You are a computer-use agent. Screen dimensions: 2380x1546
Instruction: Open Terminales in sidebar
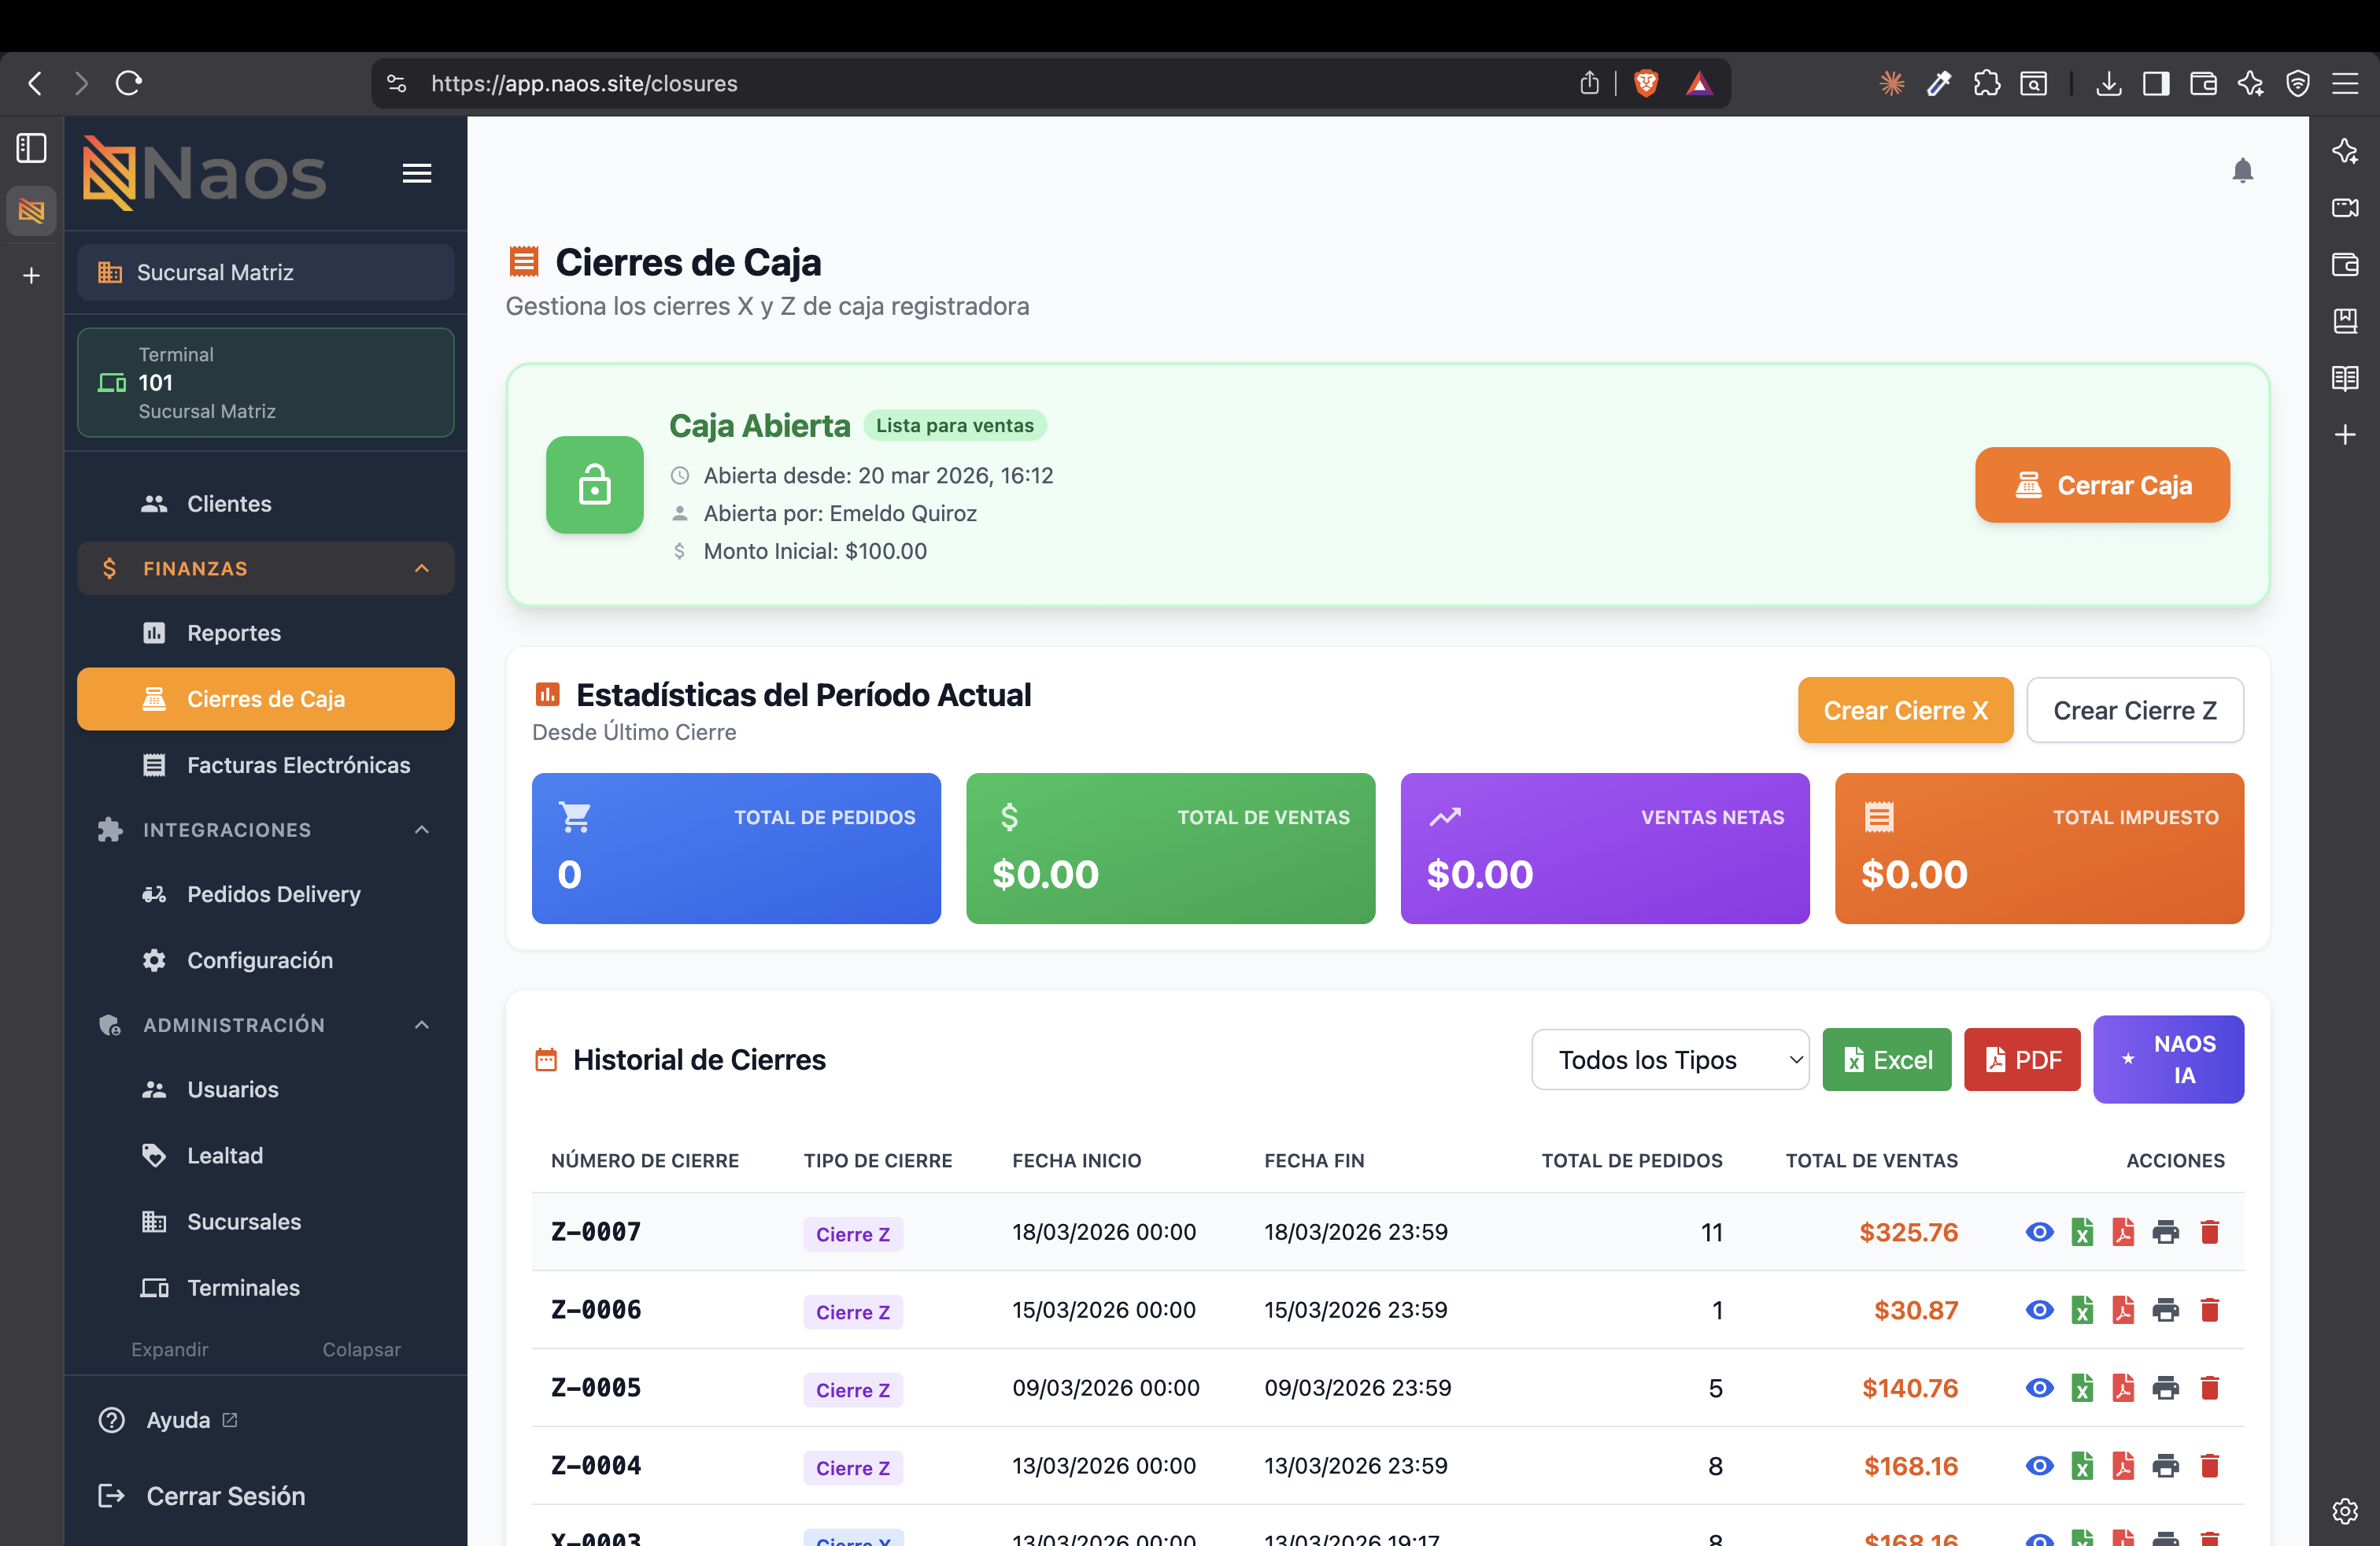[x=265, y=1287]
